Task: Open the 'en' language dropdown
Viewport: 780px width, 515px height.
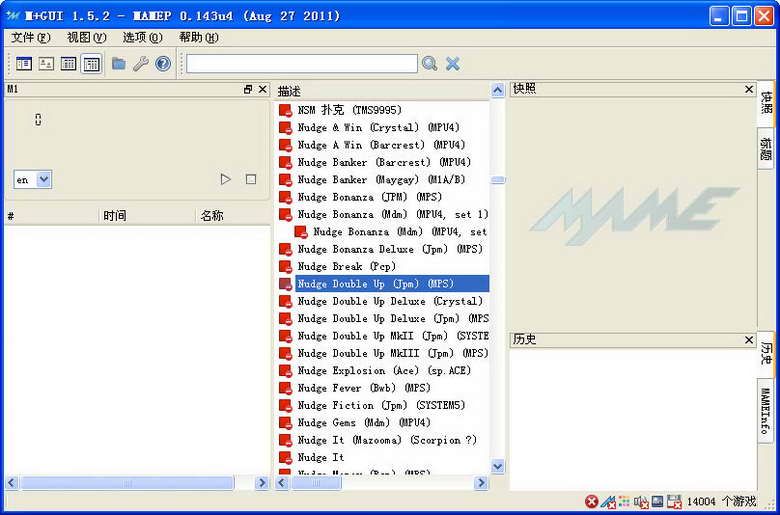Action: [x=32, y=180]
